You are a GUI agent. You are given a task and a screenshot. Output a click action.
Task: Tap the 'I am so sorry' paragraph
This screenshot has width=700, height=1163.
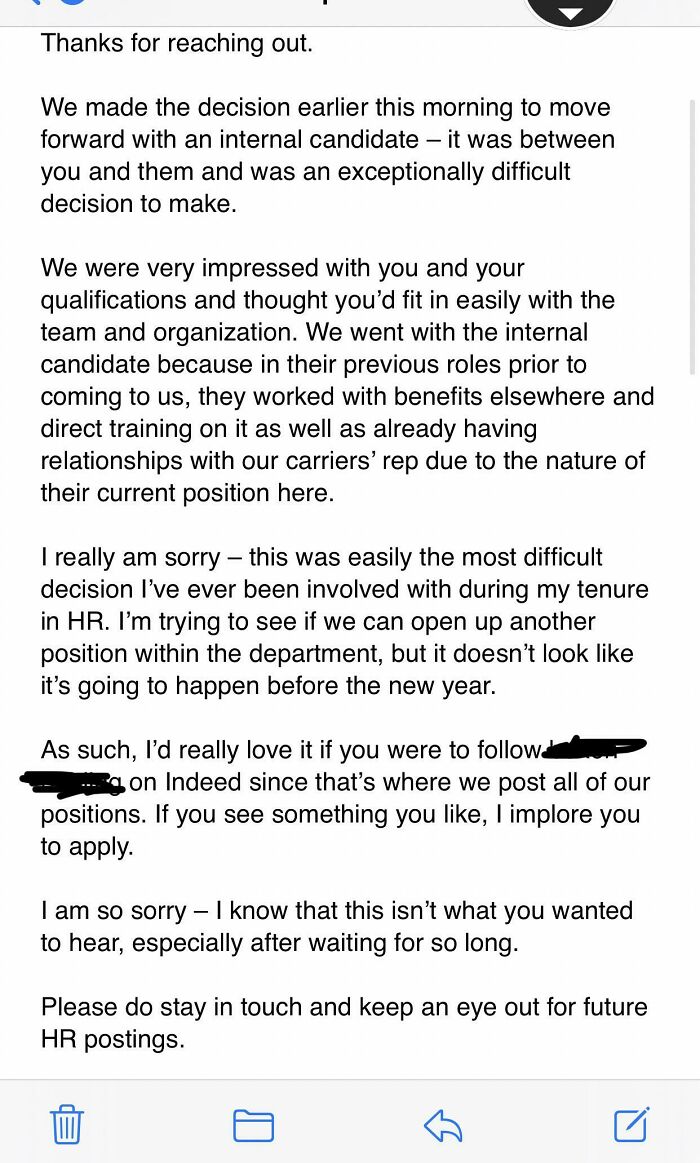(337, 926)
